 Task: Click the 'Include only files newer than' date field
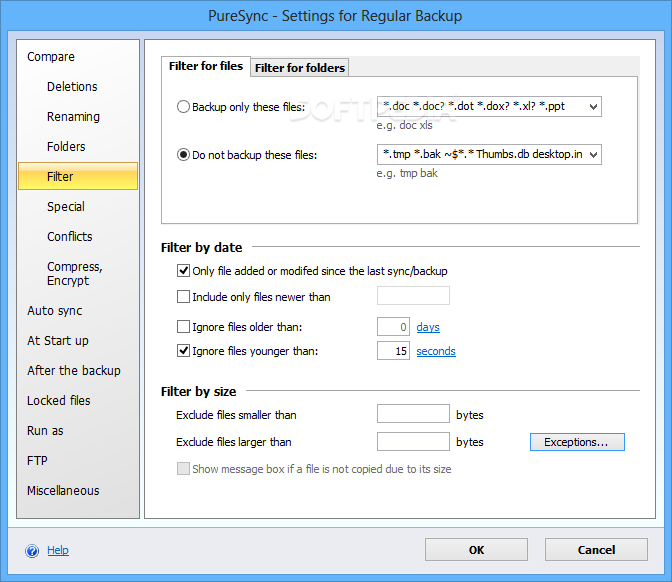tap(413, 296)
